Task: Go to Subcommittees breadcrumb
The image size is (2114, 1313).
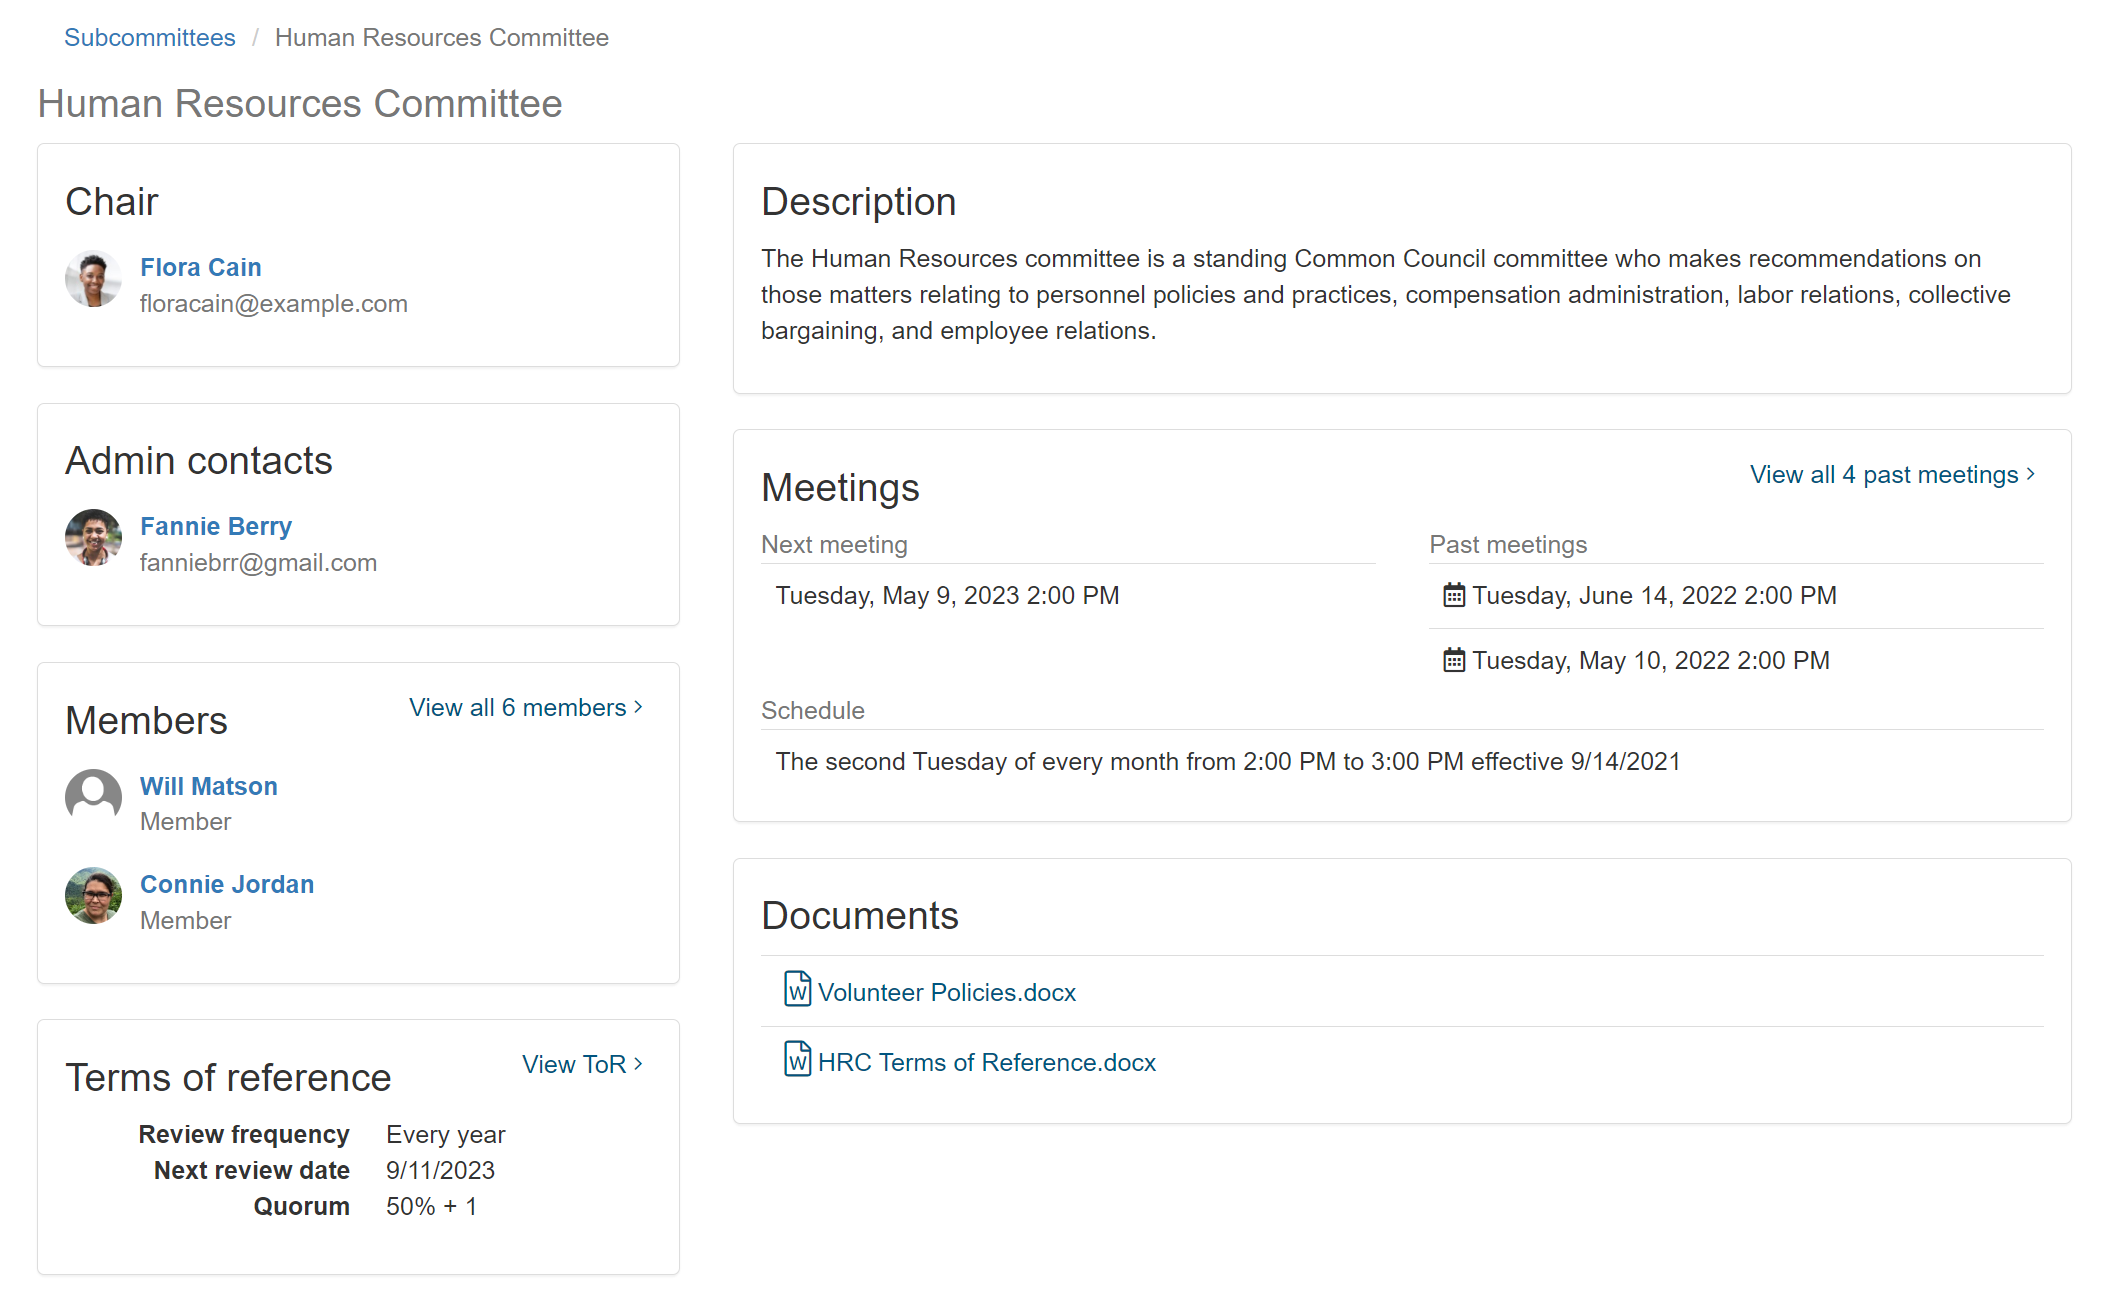Action: tap(150, 38)
